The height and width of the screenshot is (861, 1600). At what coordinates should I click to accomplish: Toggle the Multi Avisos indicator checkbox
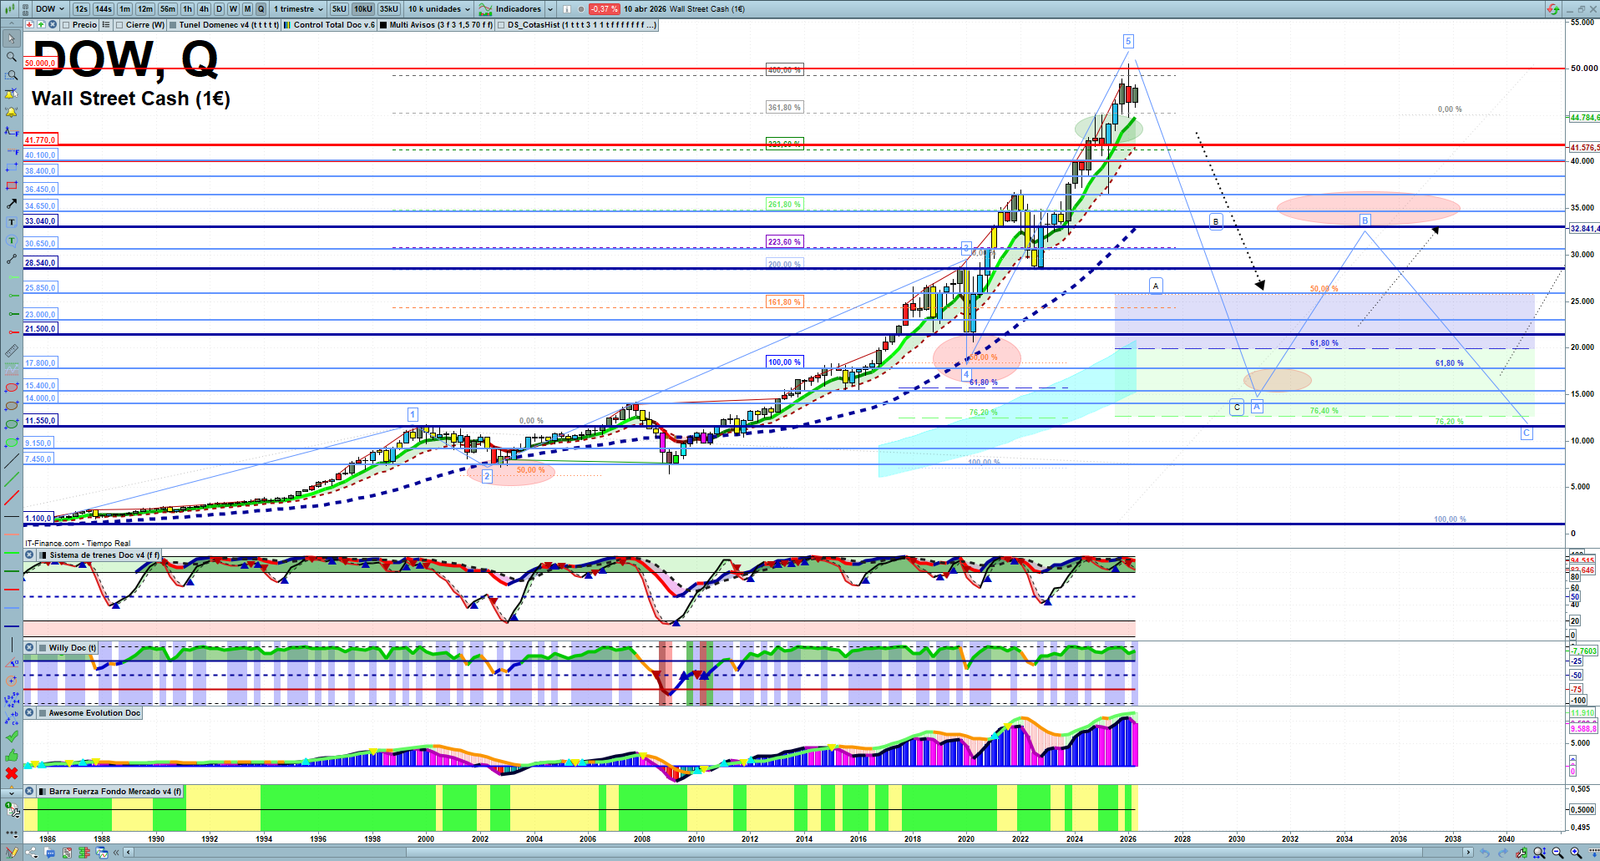[x=384, y=25]
